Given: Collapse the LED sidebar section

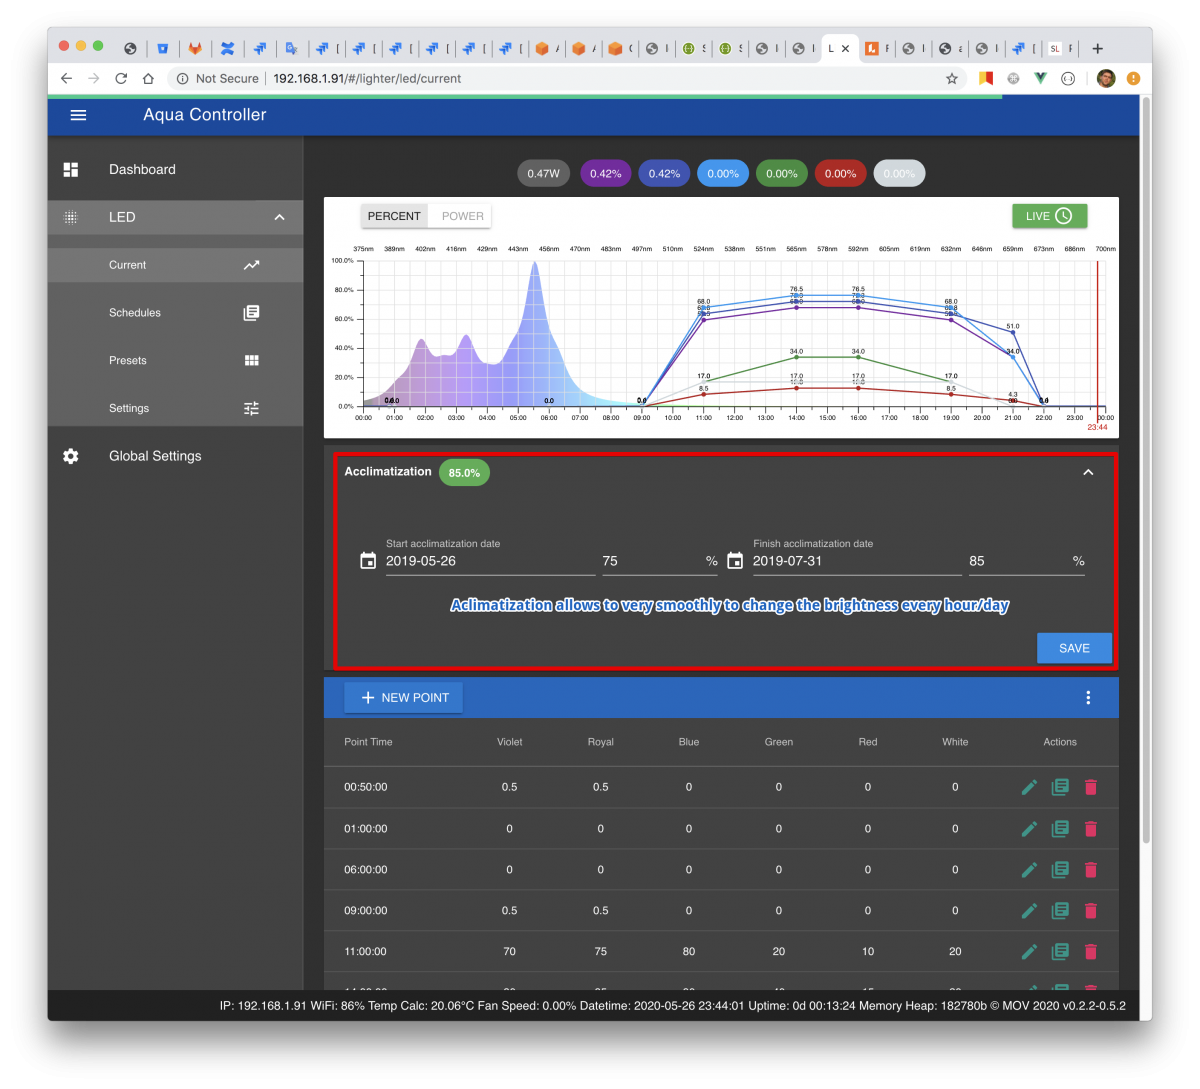Looking at the screenshot, I should coord(279,217).
